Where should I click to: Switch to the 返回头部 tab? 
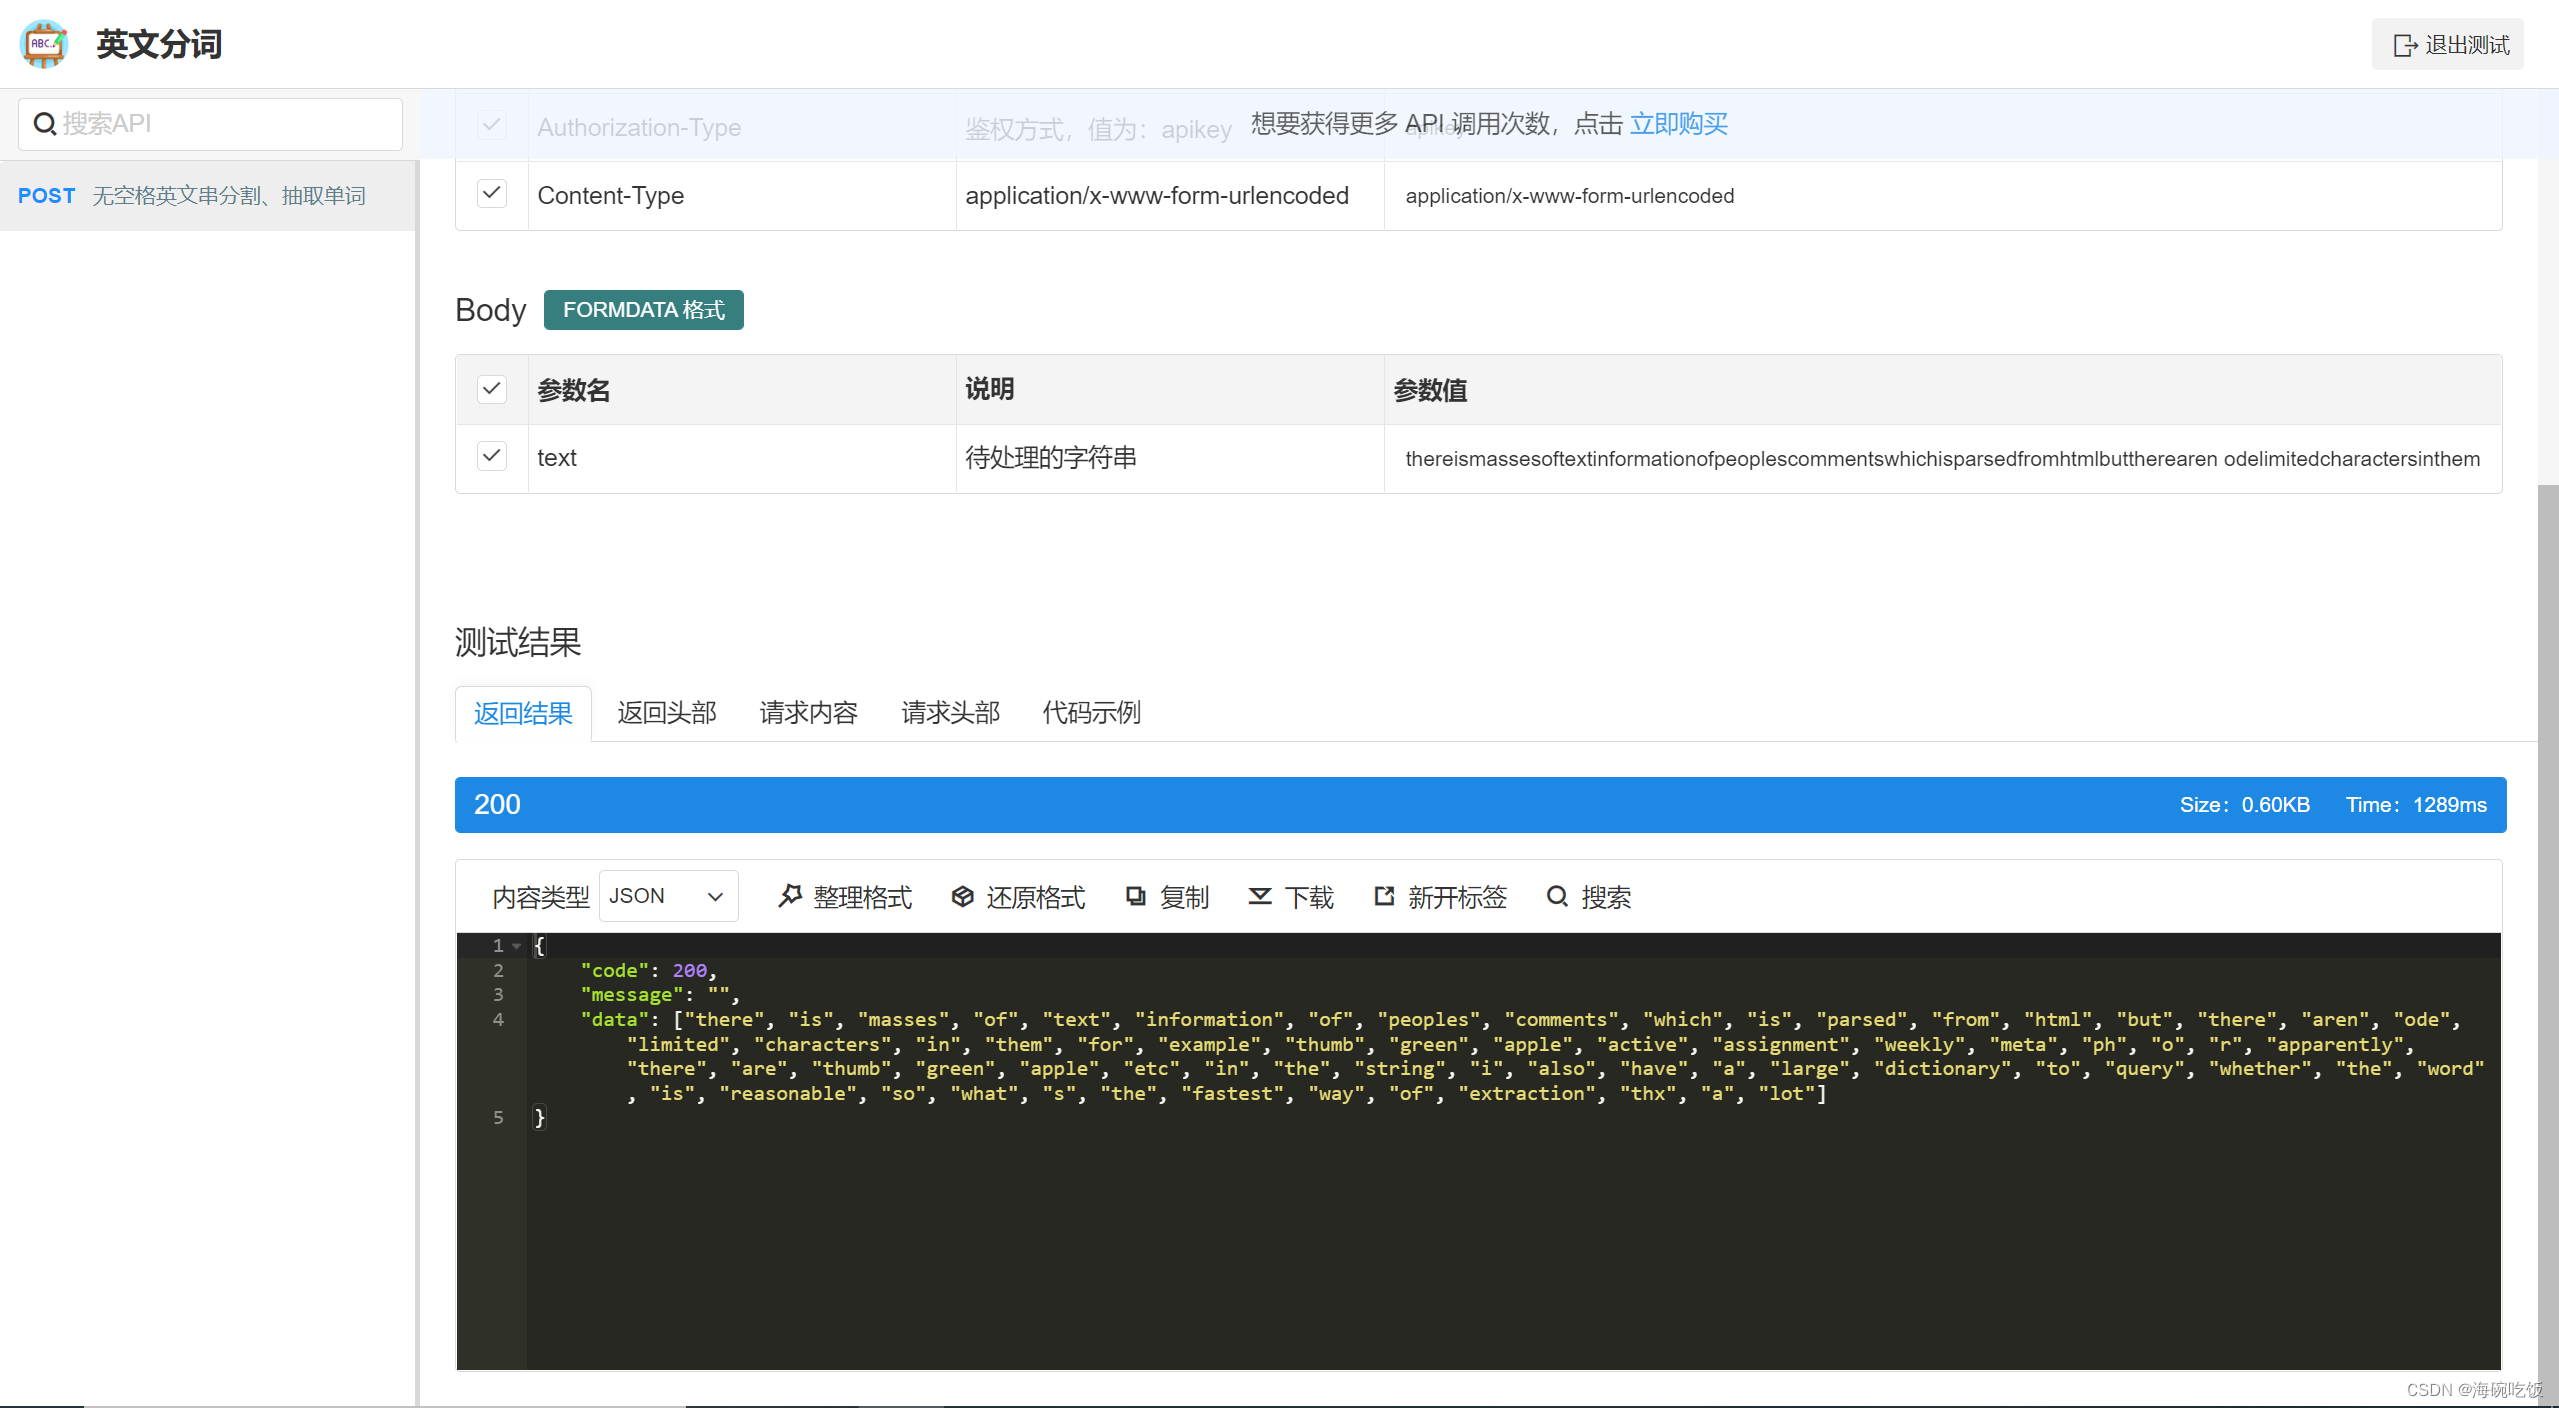(x=665, y=713)
